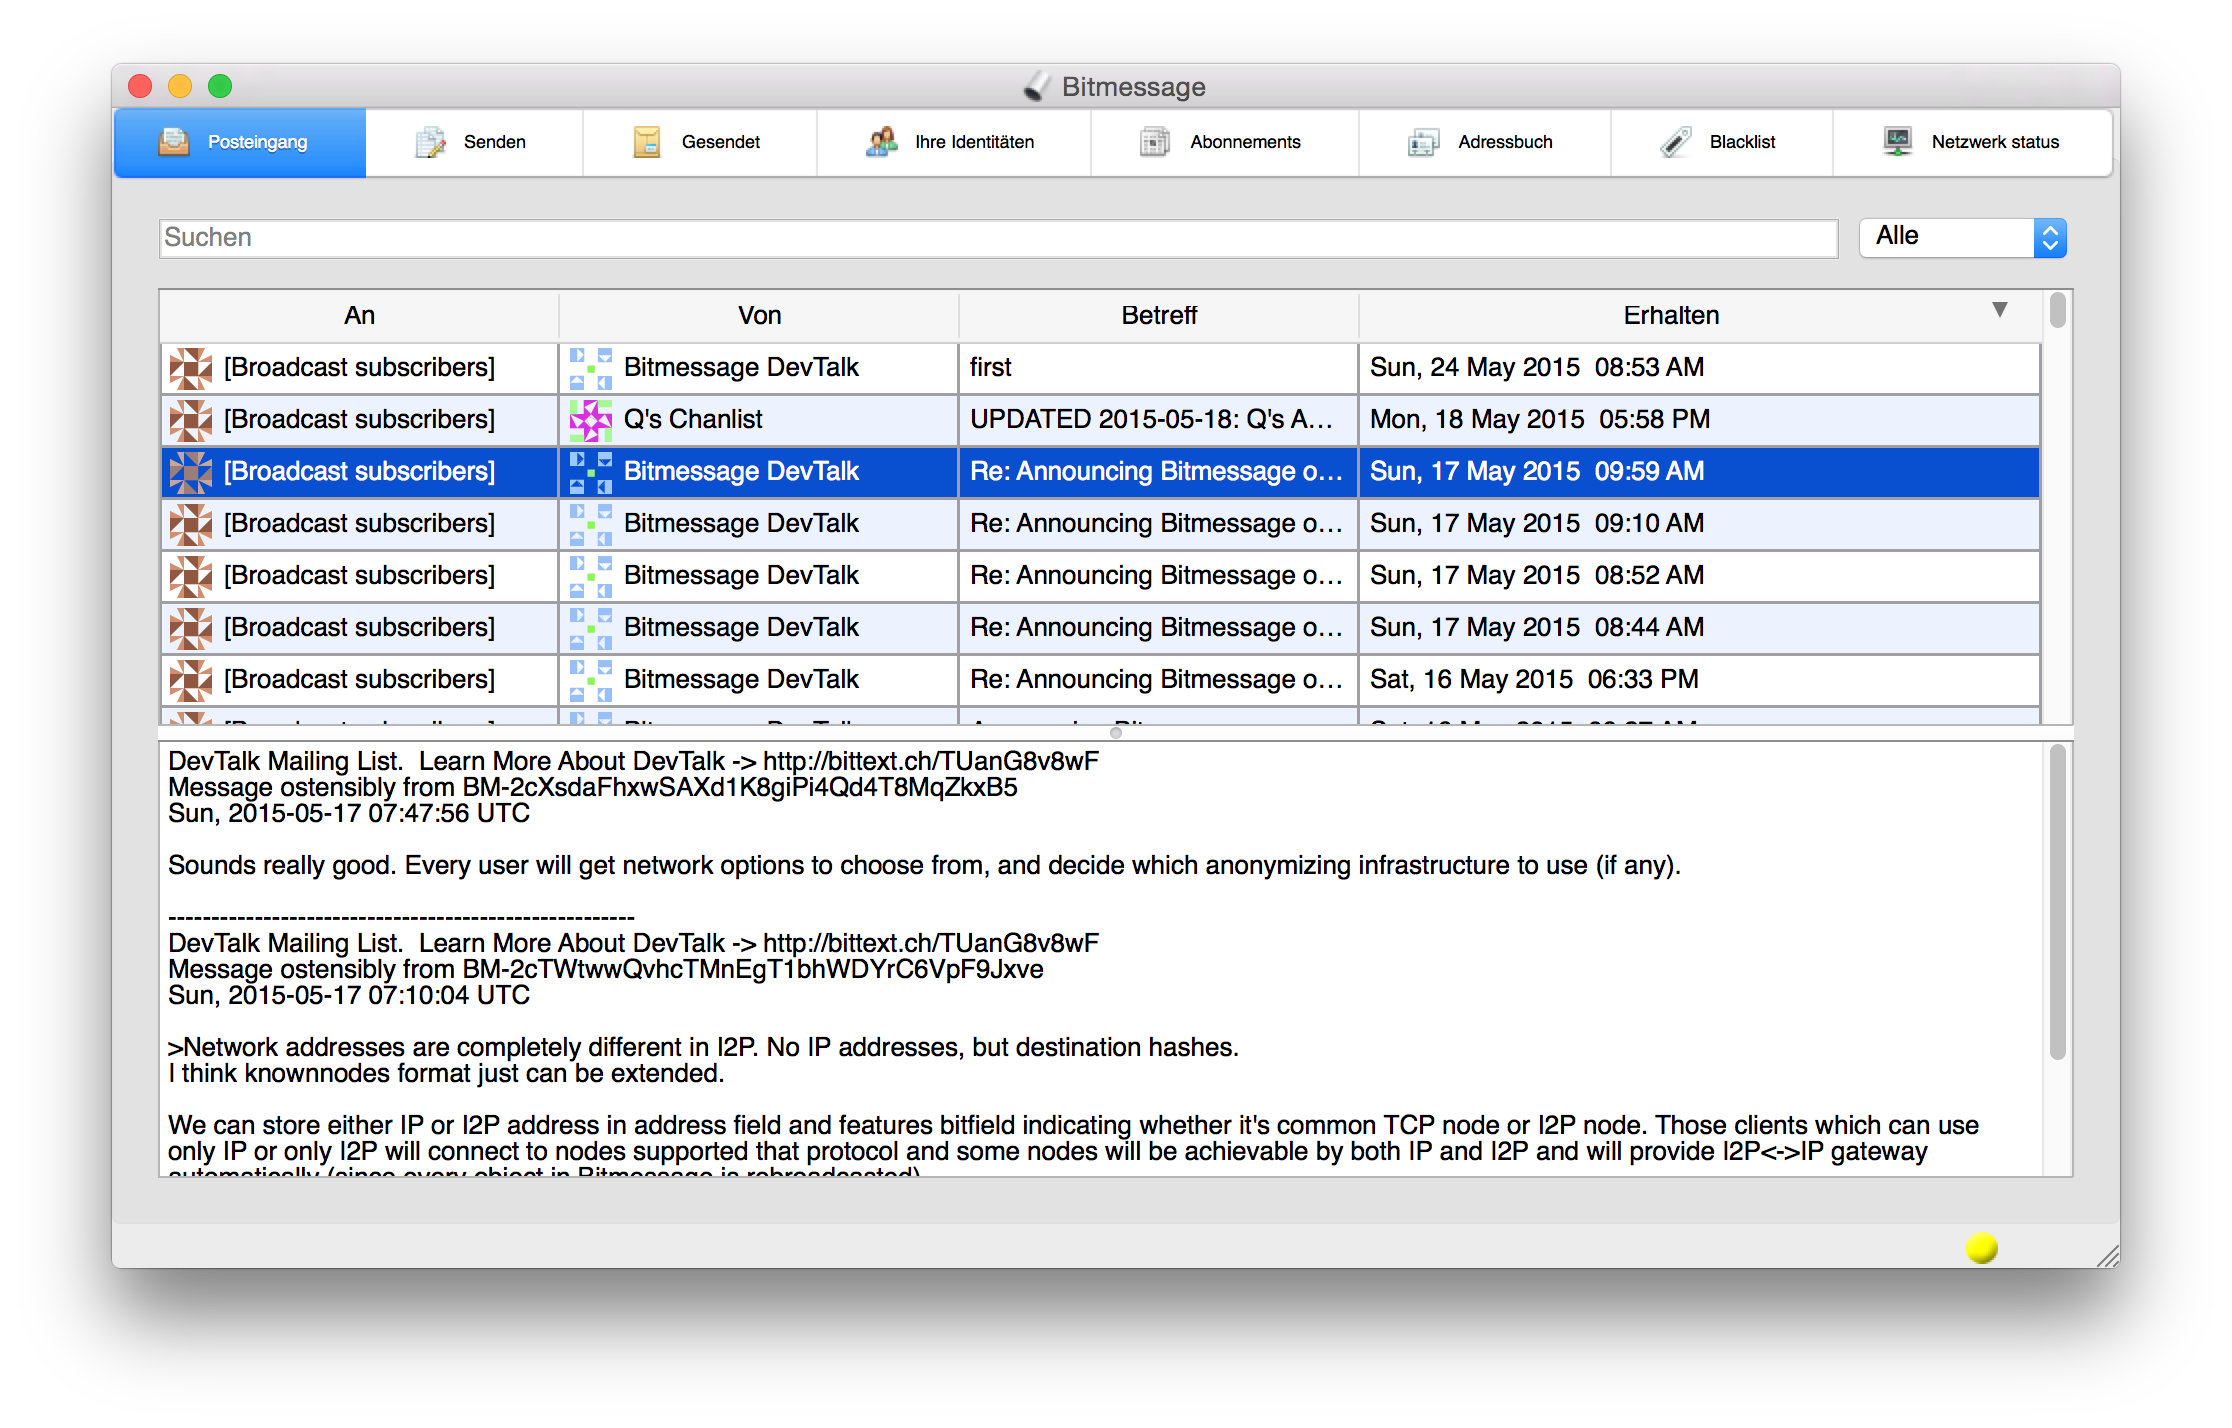Screen dimensions: 2232x1428
Task: Open the Netzwerk status tab
Action: coord(1994,142)
